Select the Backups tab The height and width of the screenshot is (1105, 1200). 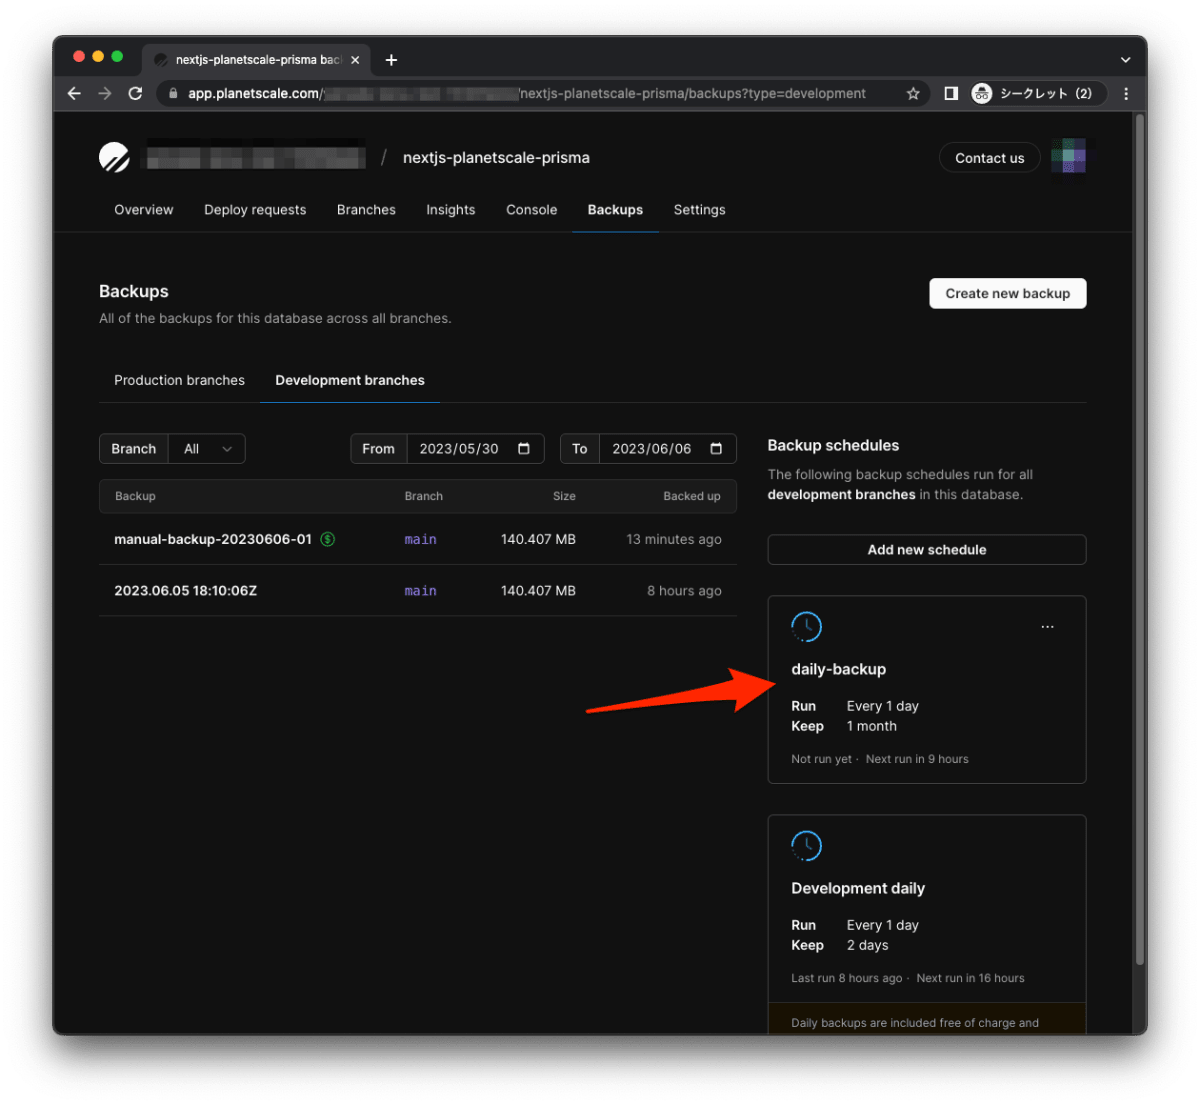(615, 210)
